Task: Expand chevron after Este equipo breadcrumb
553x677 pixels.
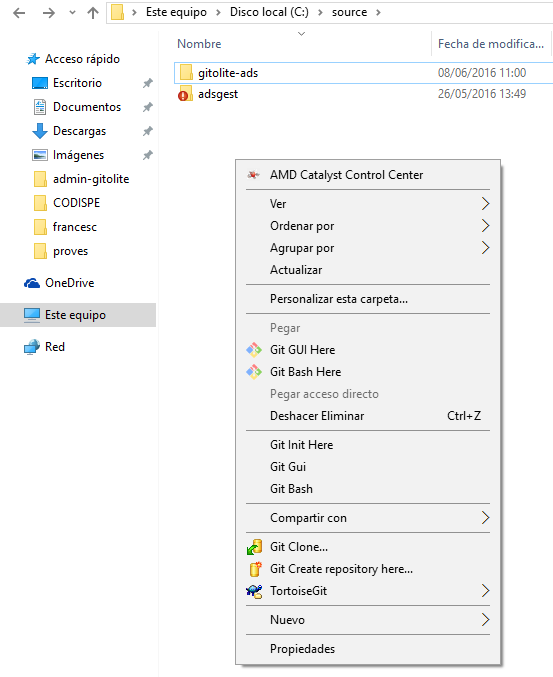Action: [x=134, y=13]
